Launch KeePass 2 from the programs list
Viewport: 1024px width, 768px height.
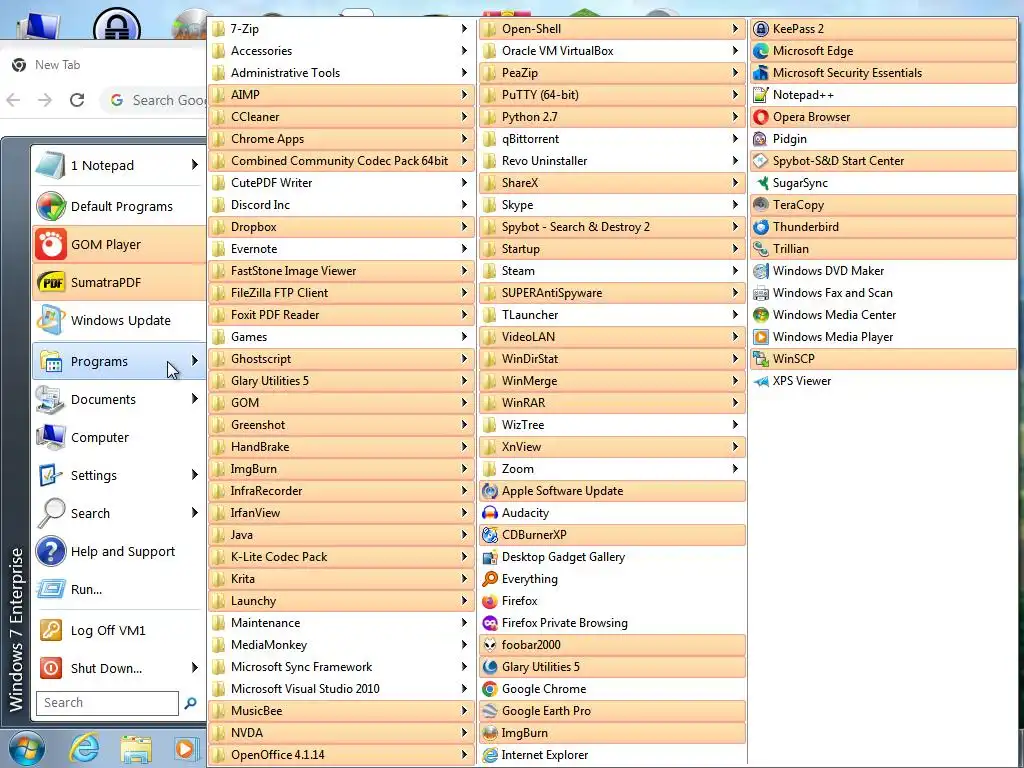coord(883,29)
